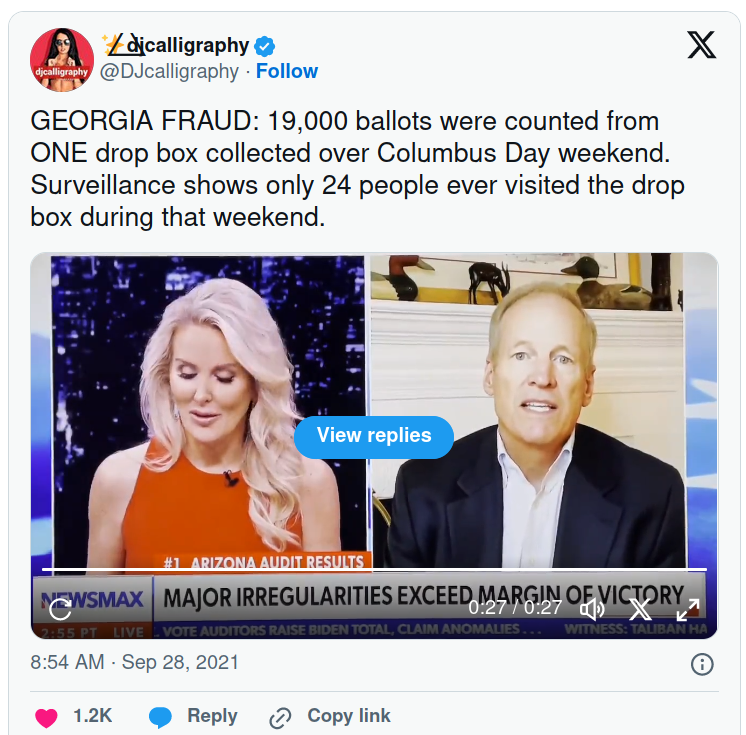Click the video progress bar
This screenshot has height=735, width=746.
click(x=374, y=569)
